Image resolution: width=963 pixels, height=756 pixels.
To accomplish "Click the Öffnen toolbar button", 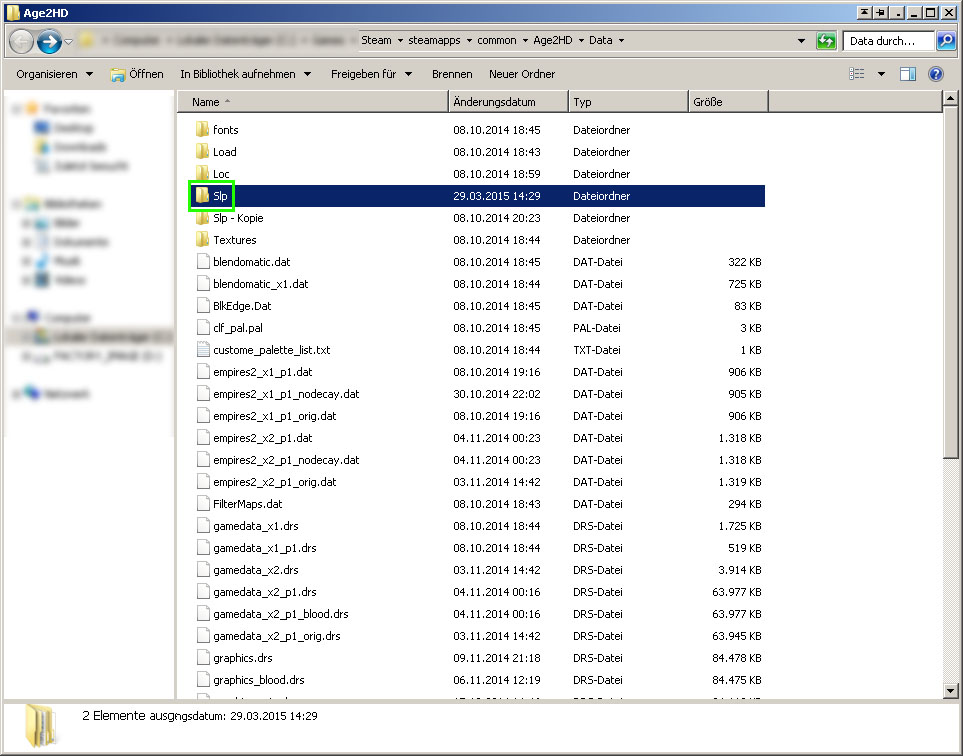I will [x=136, y=74].
